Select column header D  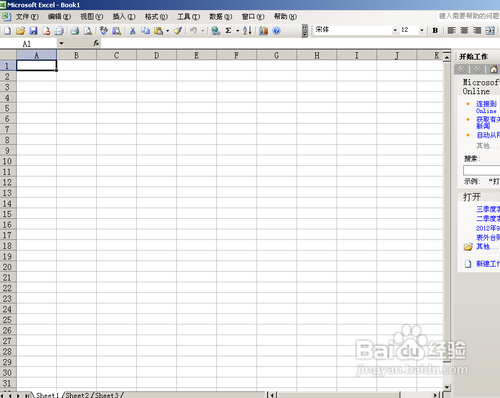tap(156, 55)
